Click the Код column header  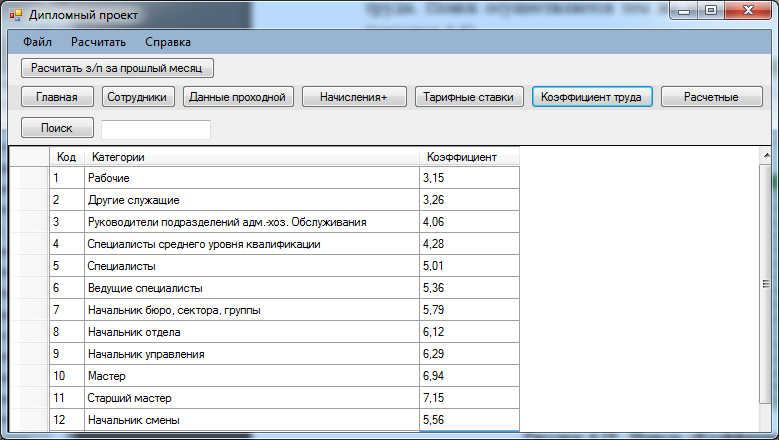click(x=67, y=157)
